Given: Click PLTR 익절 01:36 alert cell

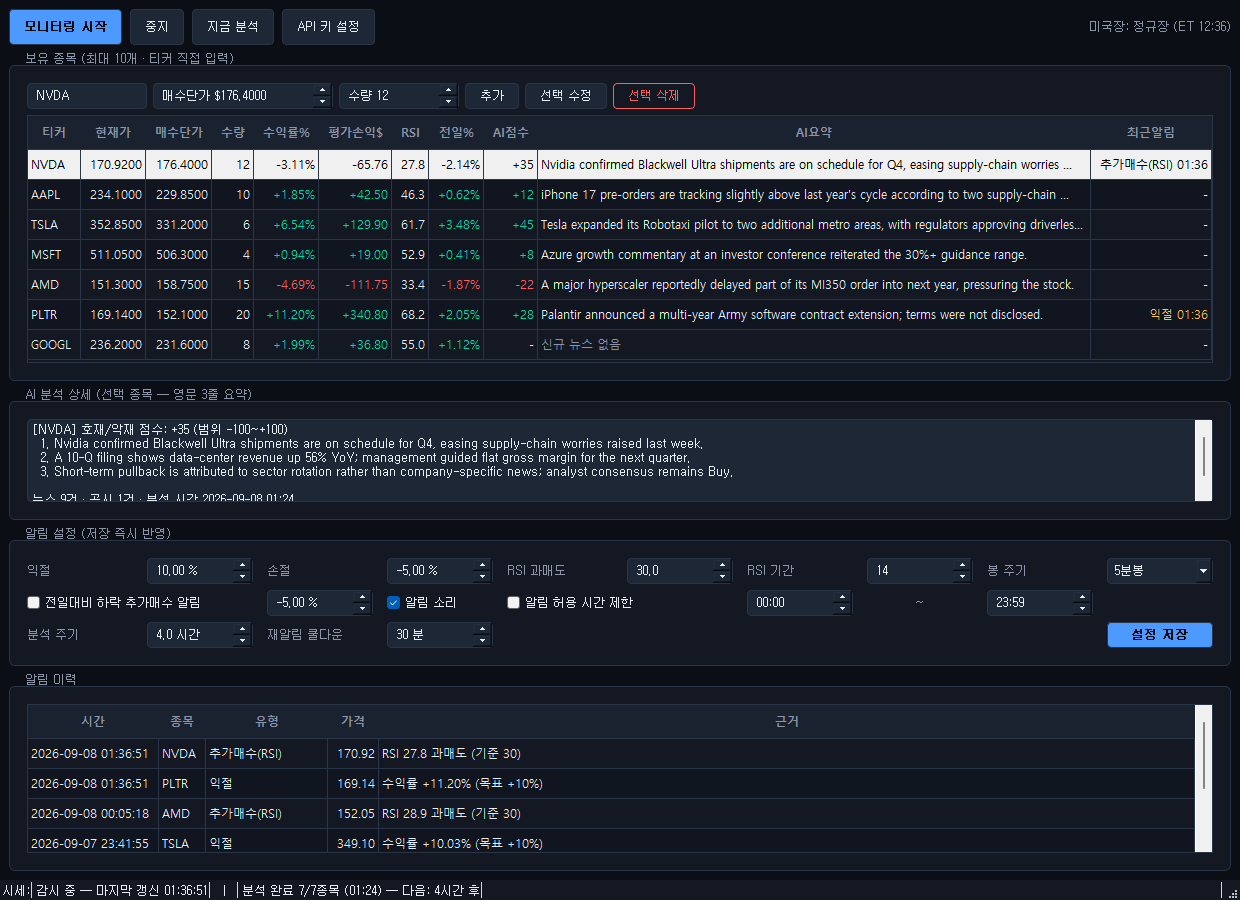Looking at the screenshot, I should [1151, 315].
